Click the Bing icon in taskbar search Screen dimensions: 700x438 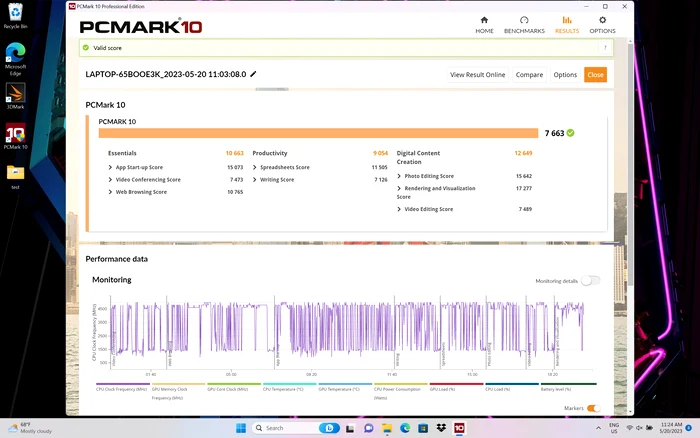coord(329,428)
